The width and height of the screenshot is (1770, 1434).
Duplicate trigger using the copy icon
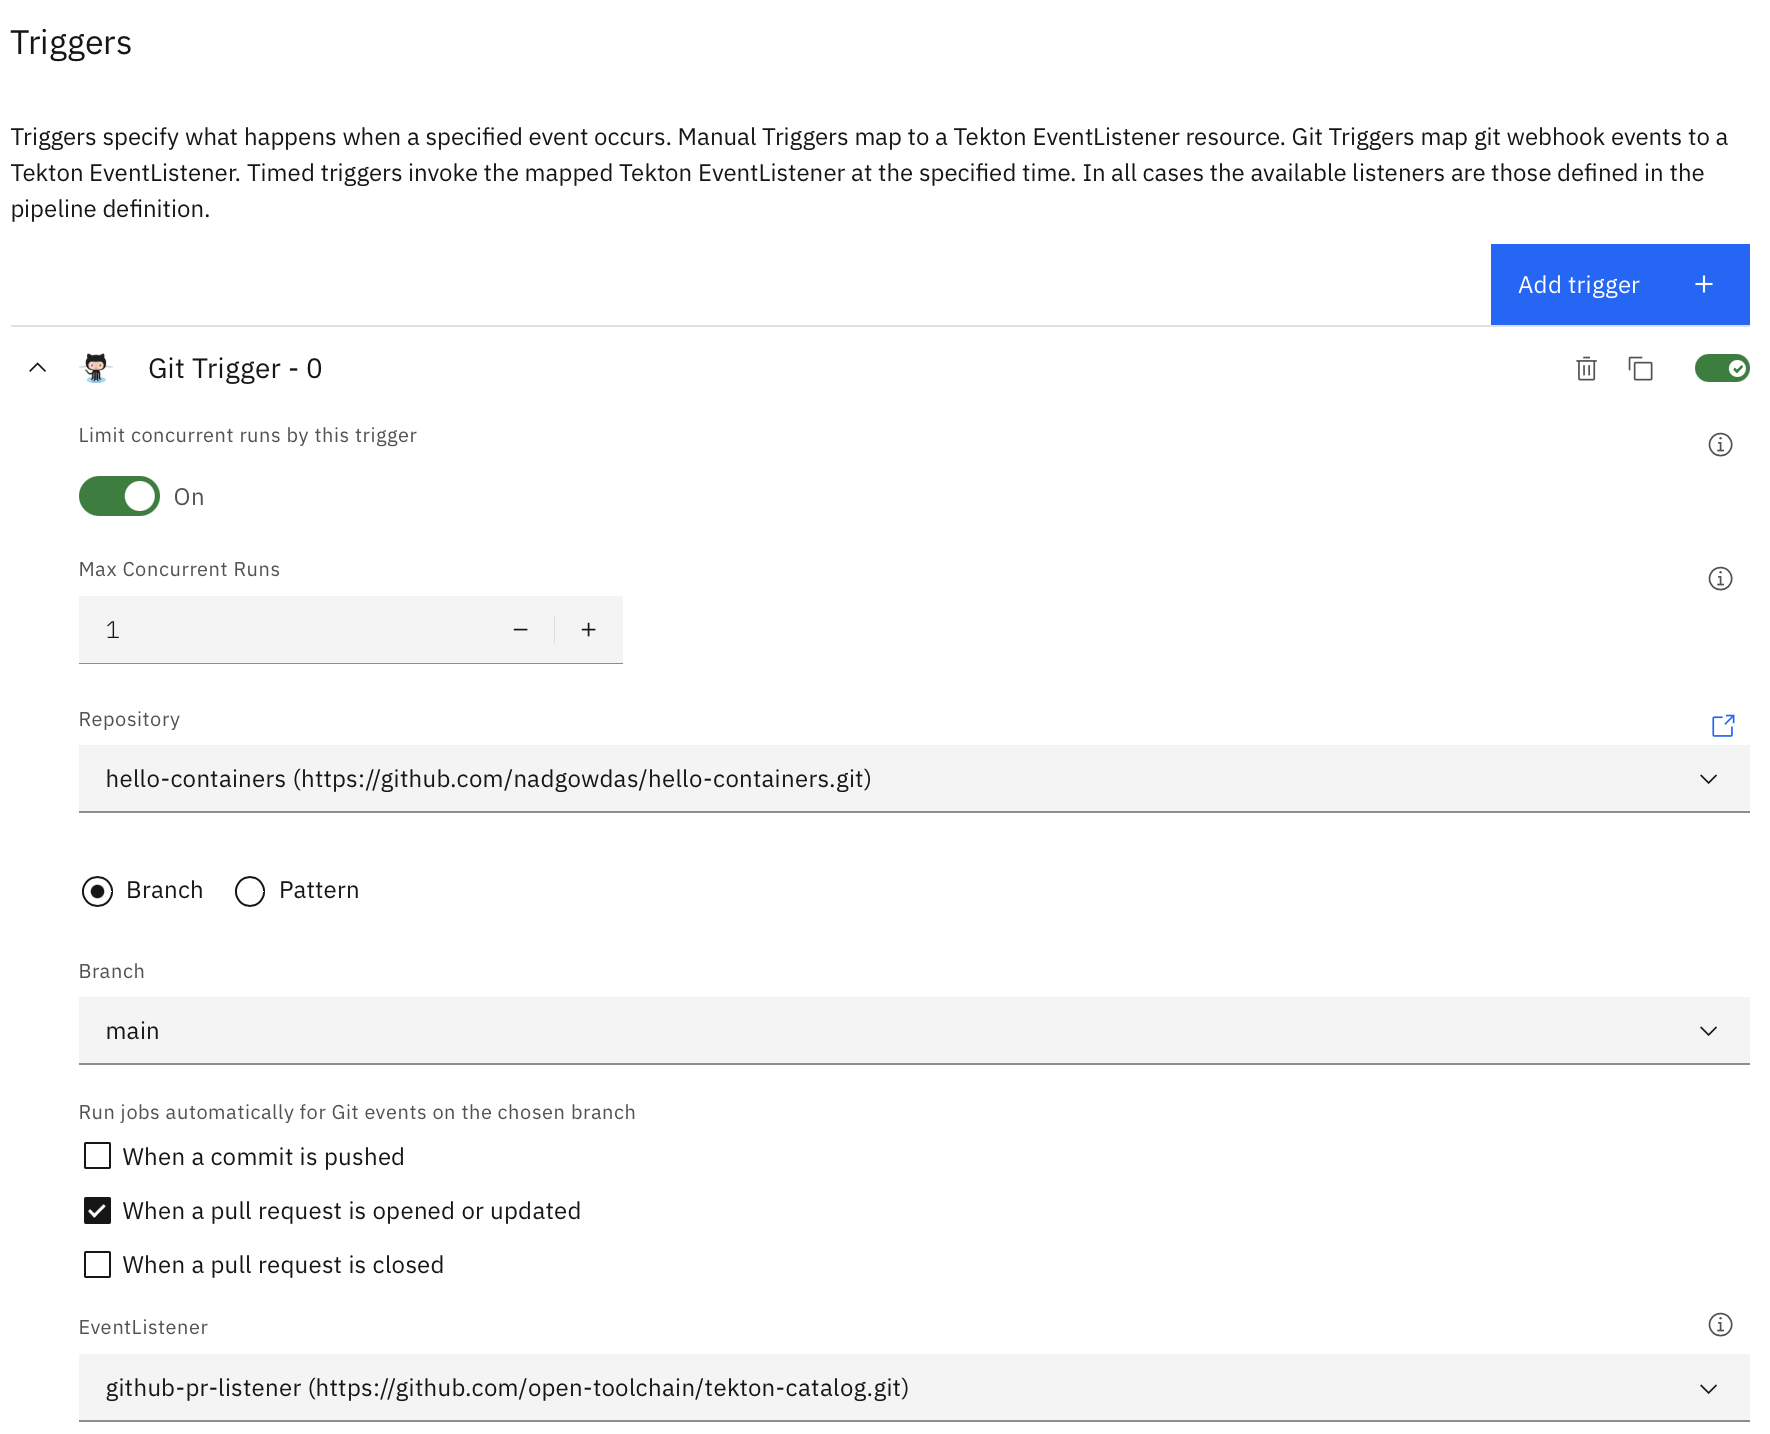[1641, 369]
